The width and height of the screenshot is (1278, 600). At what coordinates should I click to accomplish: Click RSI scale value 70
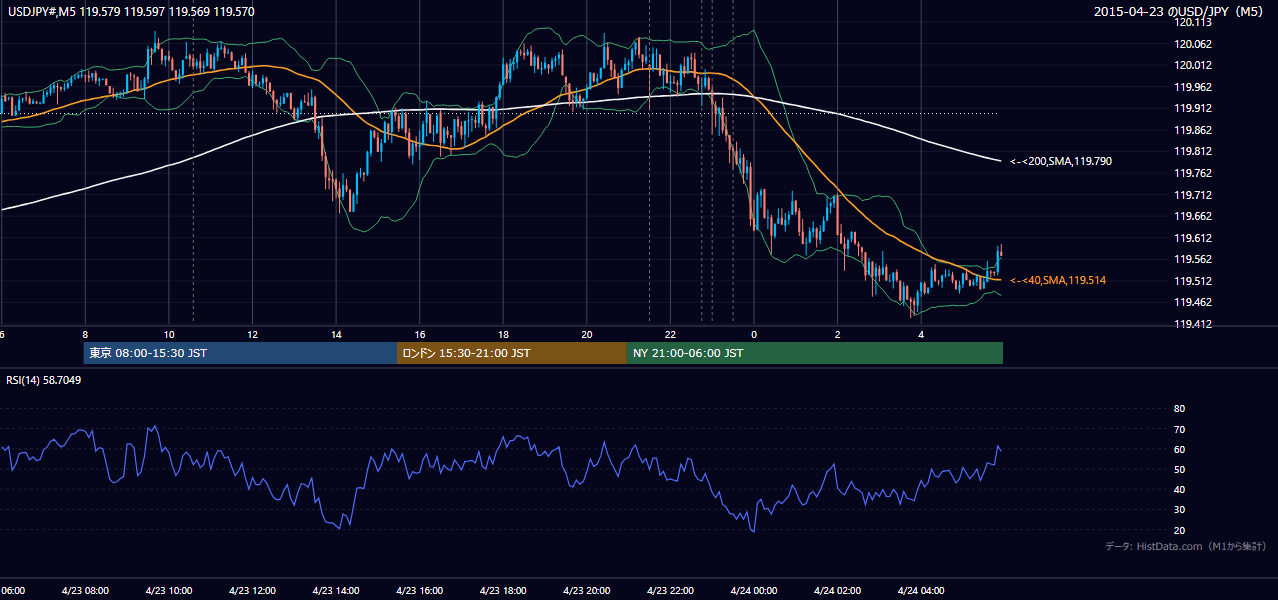pos(1179,429)
